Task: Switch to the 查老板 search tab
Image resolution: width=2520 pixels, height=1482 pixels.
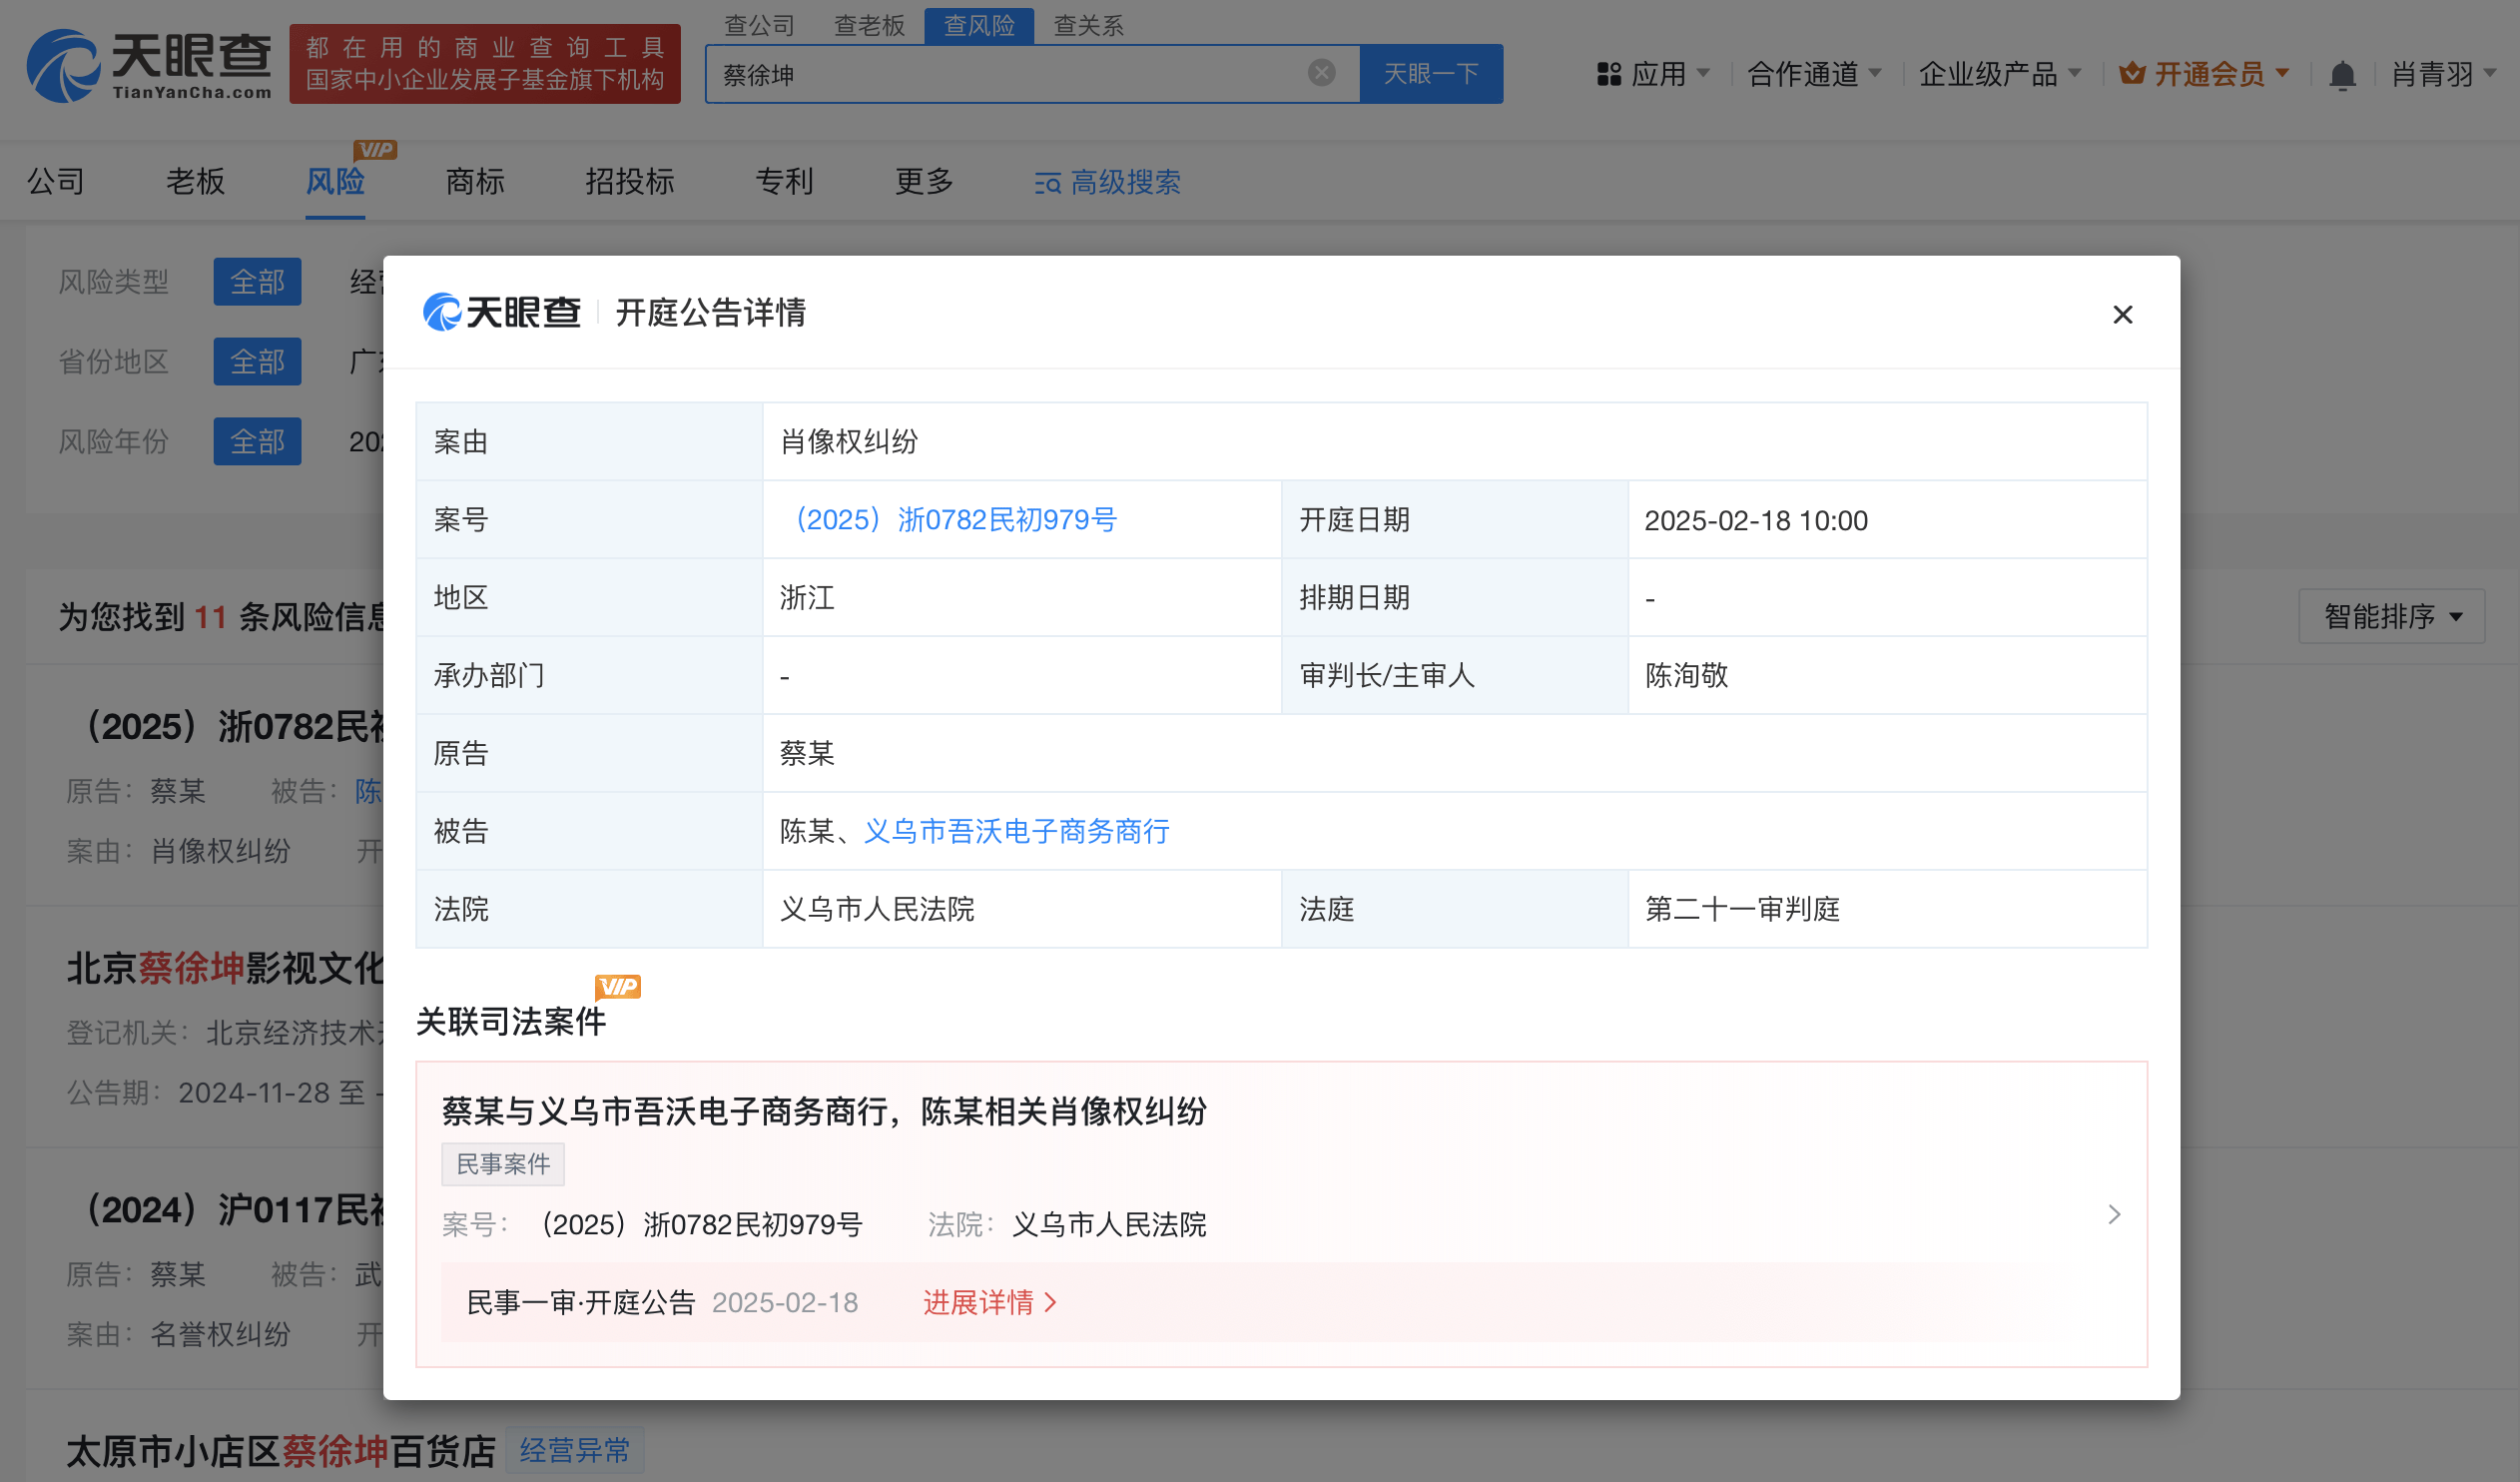Action: [x=869, y=25]
